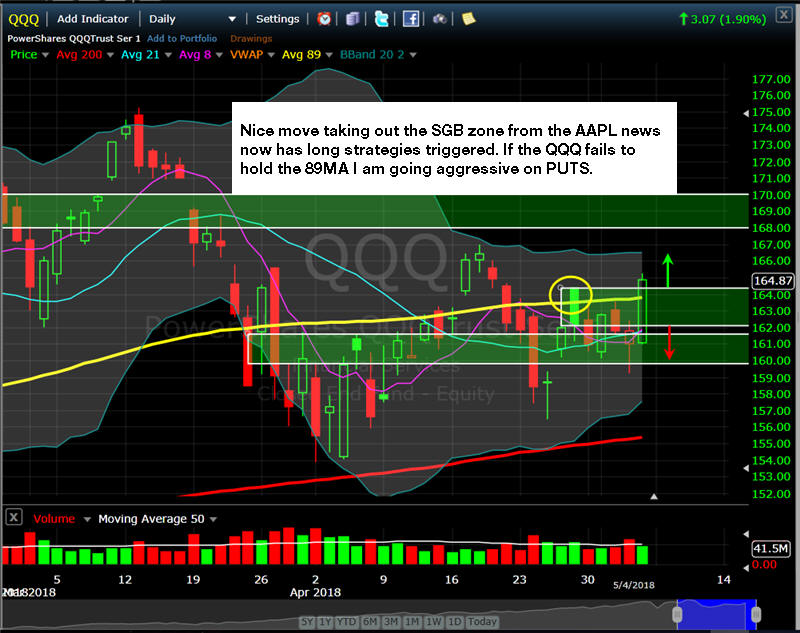This screenshot has width=800, height=633.
Task: Click the binoculars icon in toolbar
Action: click(439, 19)
